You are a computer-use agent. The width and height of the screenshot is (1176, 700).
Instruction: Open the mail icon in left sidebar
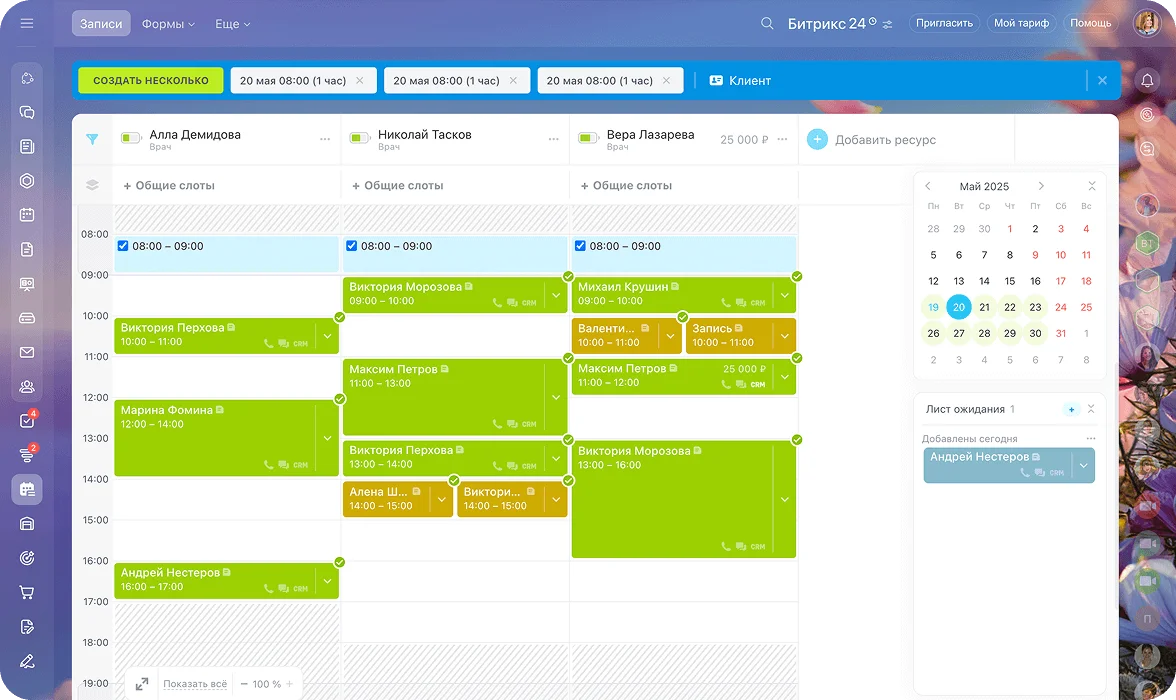click(27, 352)
